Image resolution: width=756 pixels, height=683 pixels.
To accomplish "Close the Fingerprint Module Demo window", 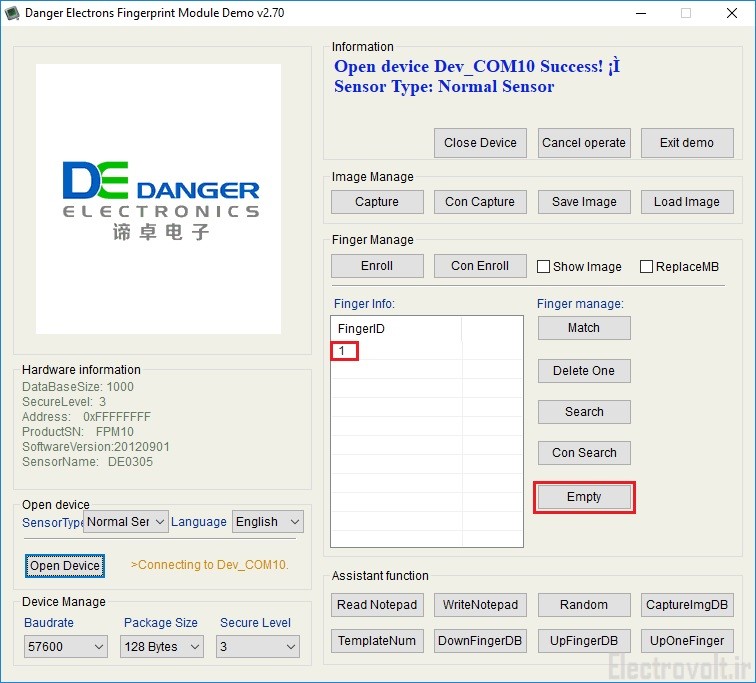I will (x=731, y=13).
